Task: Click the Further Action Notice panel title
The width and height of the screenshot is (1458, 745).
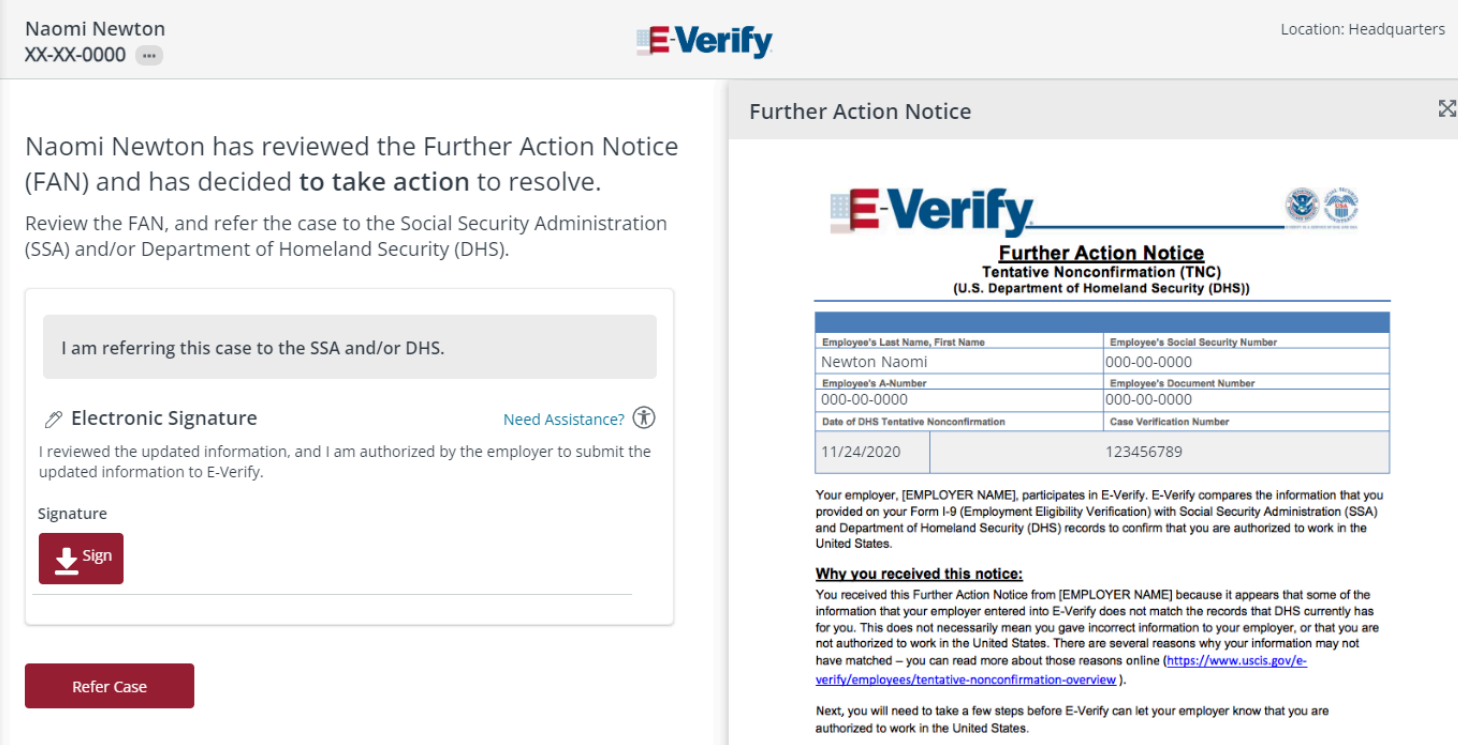Action: 860,111
